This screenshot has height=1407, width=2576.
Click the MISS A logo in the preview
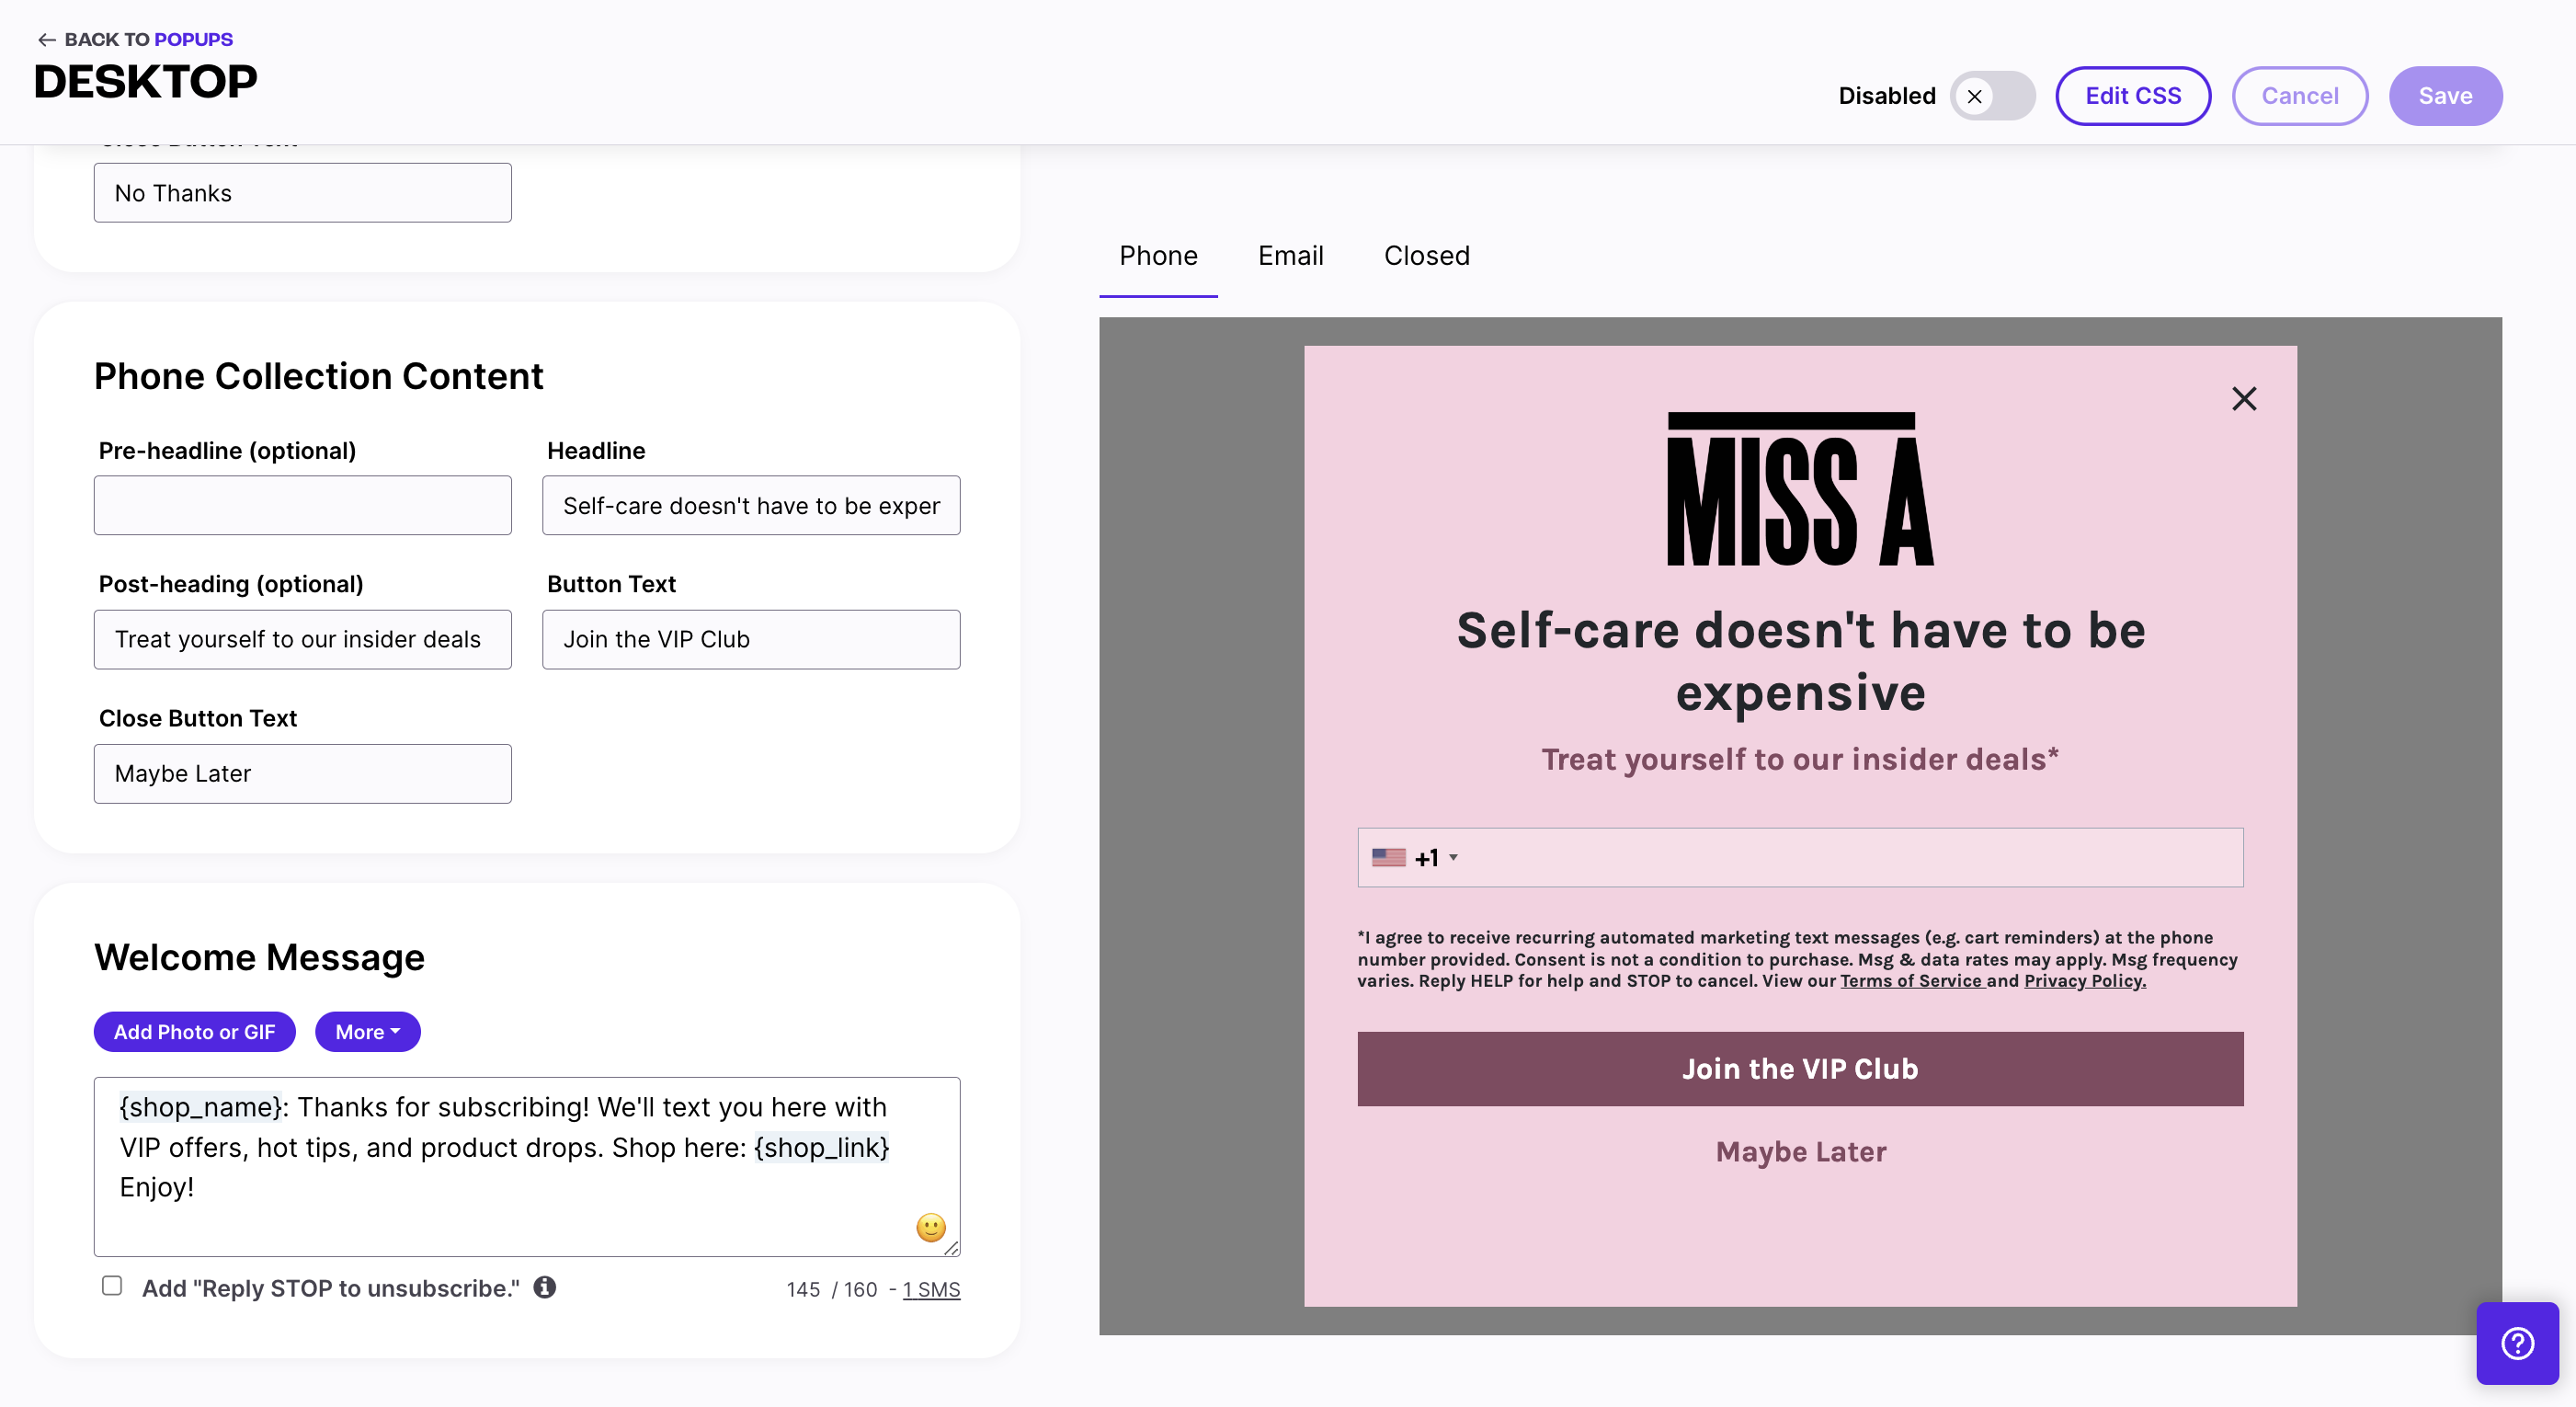click(x=1800, y=489)
